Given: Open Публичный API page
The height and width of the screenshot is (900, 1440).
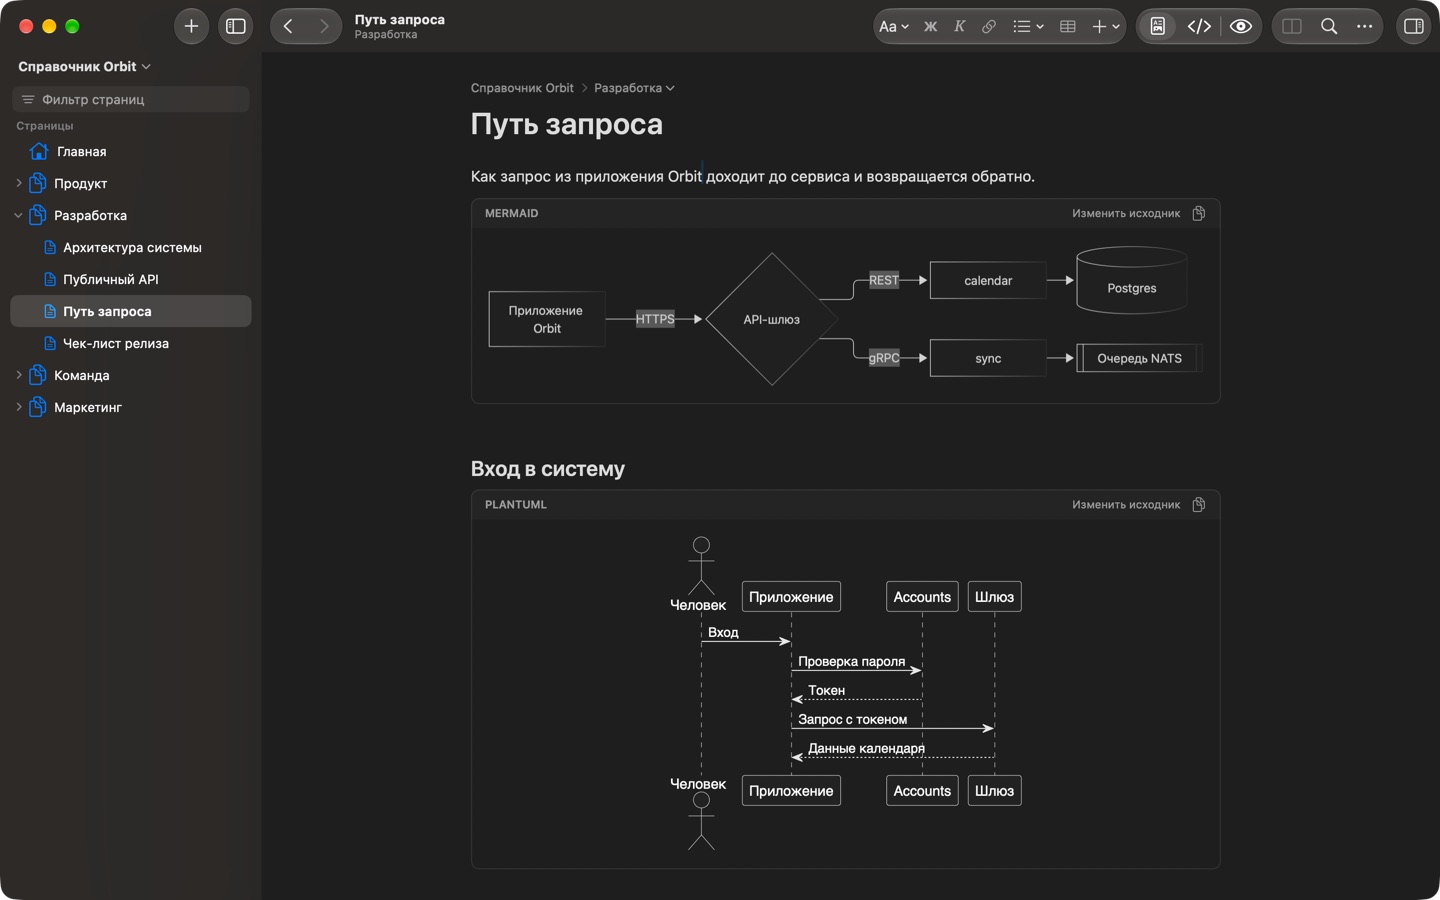Looking at the screenshot, I should pyautogui.click(x=131, y=279).
